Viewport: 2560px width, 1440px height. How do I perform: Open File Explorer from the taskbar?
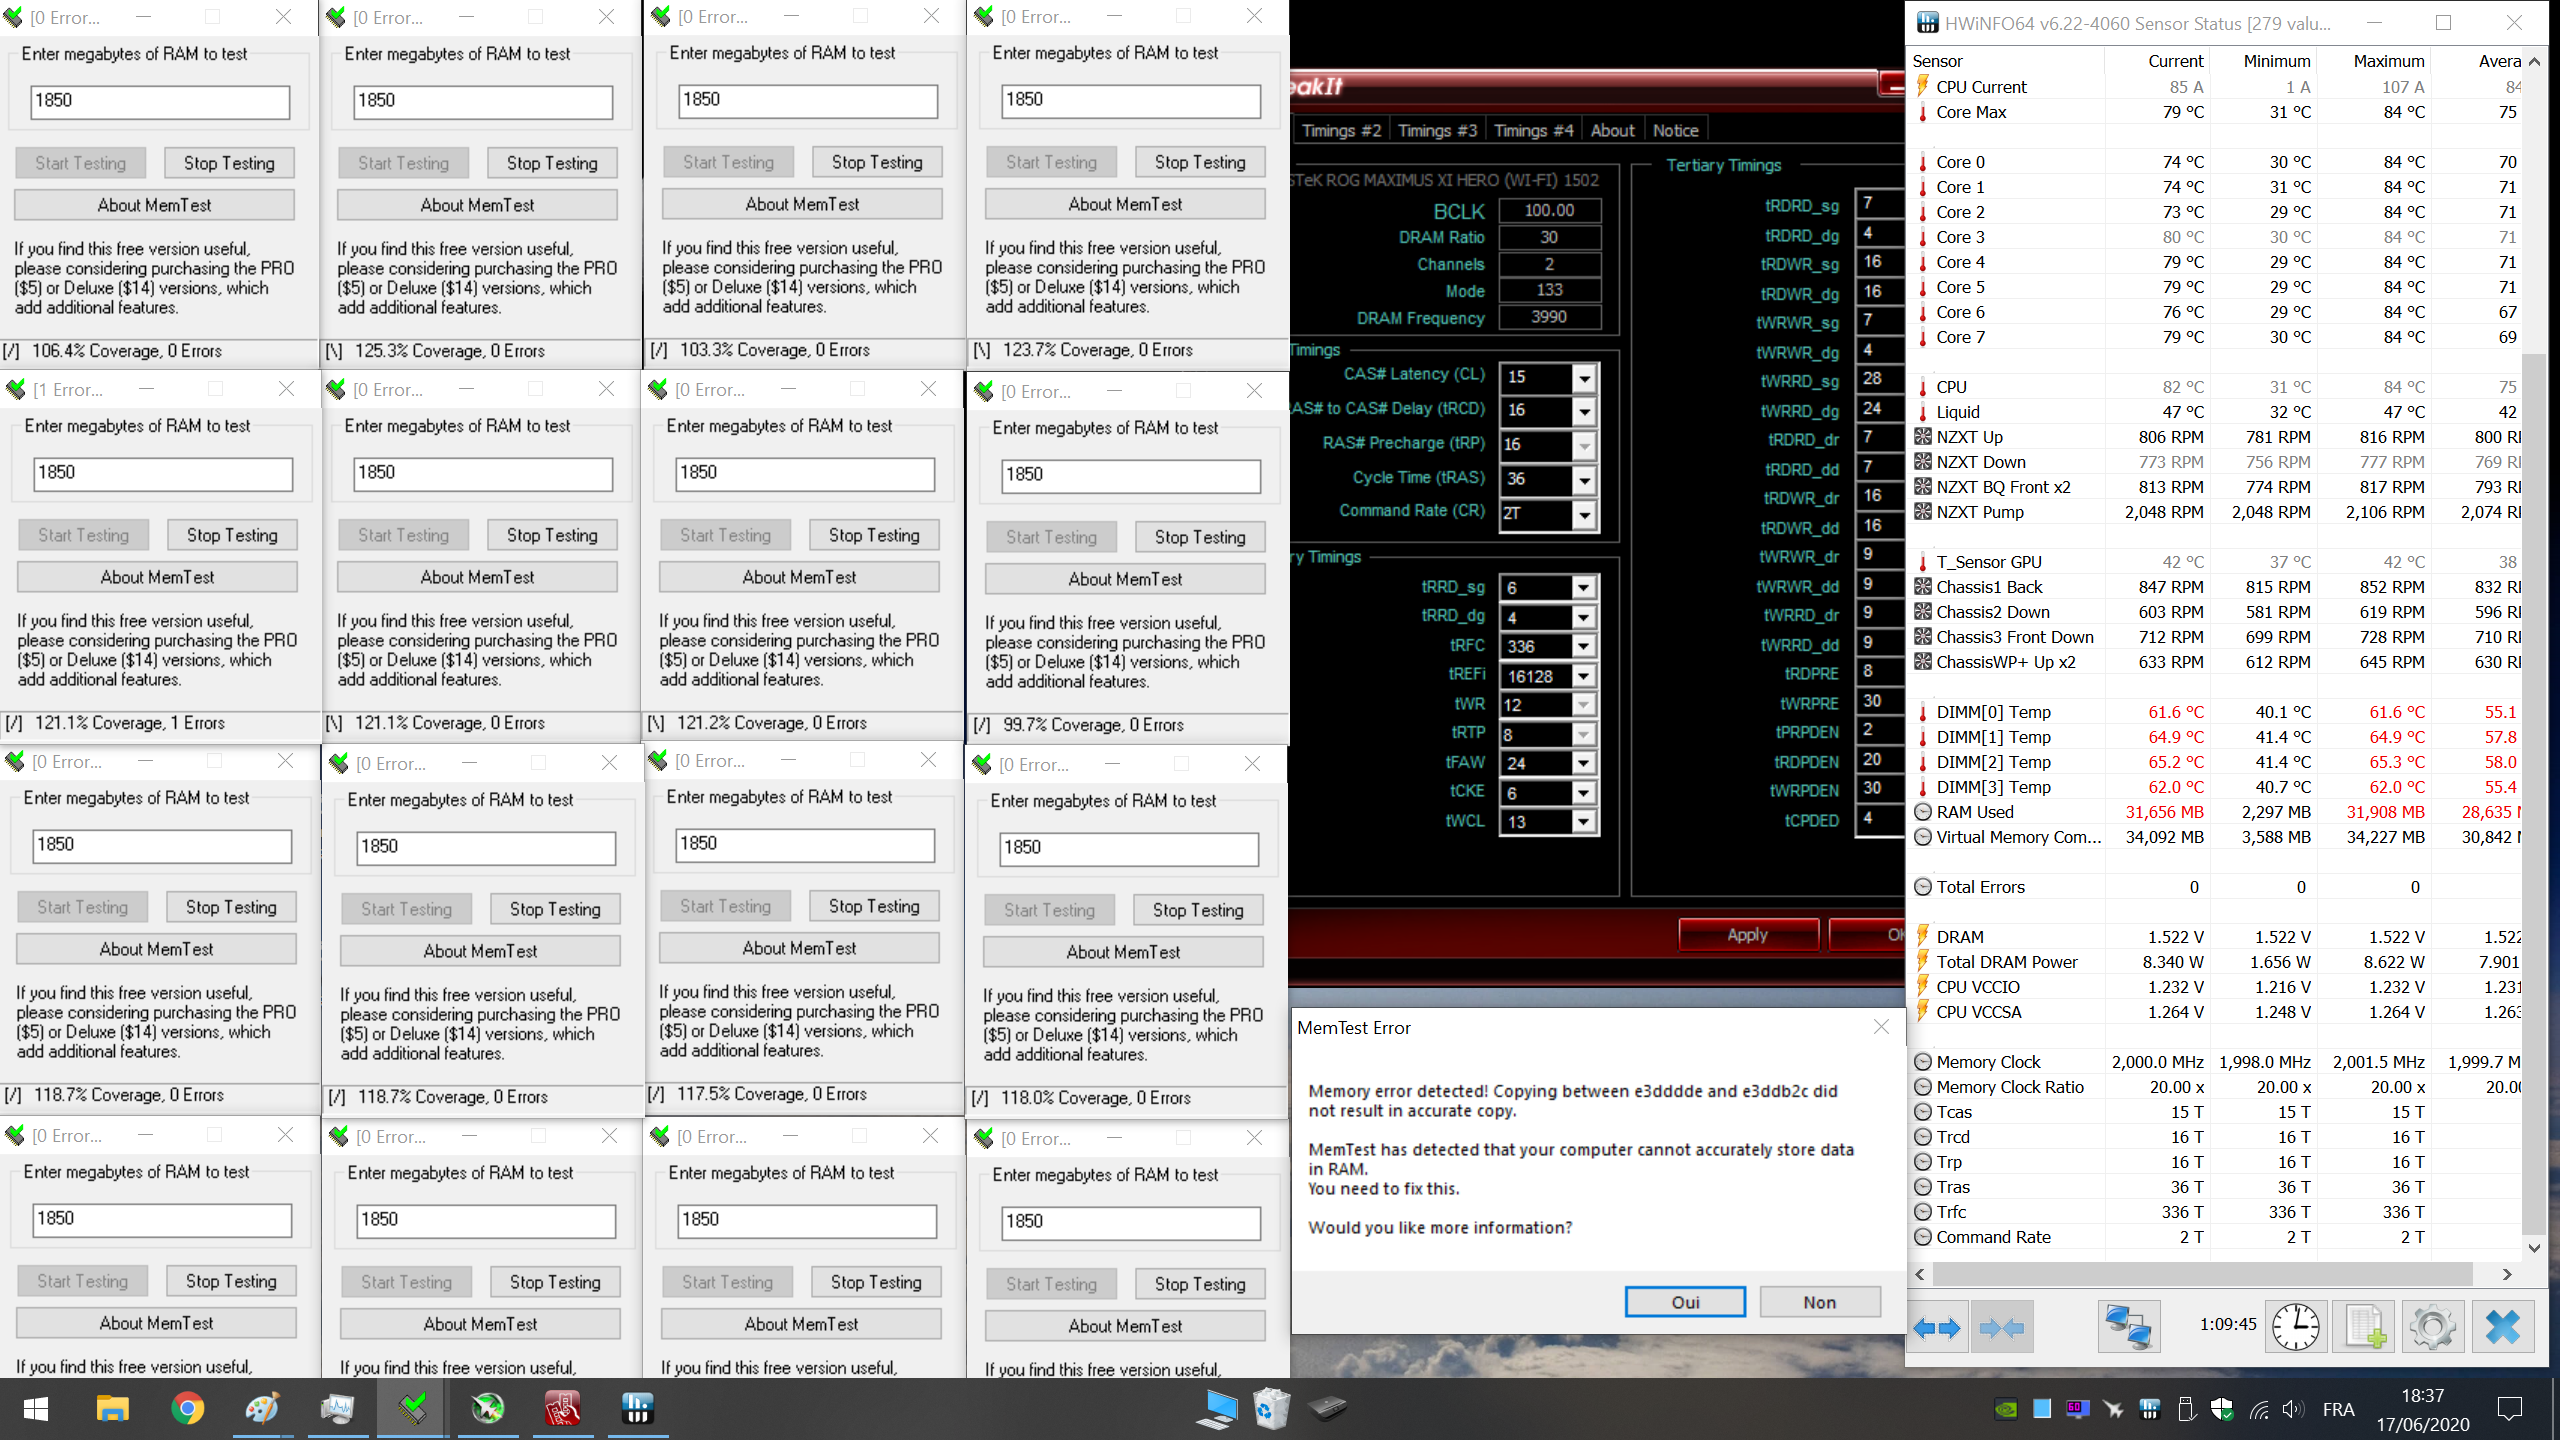click(x=112, y=1409)
